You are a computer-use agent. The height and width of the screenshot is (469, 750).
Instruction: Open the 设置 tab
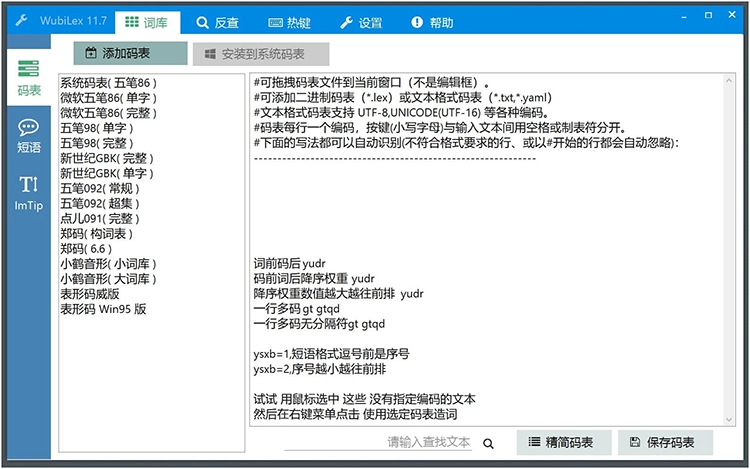click(x=362, y=22)
